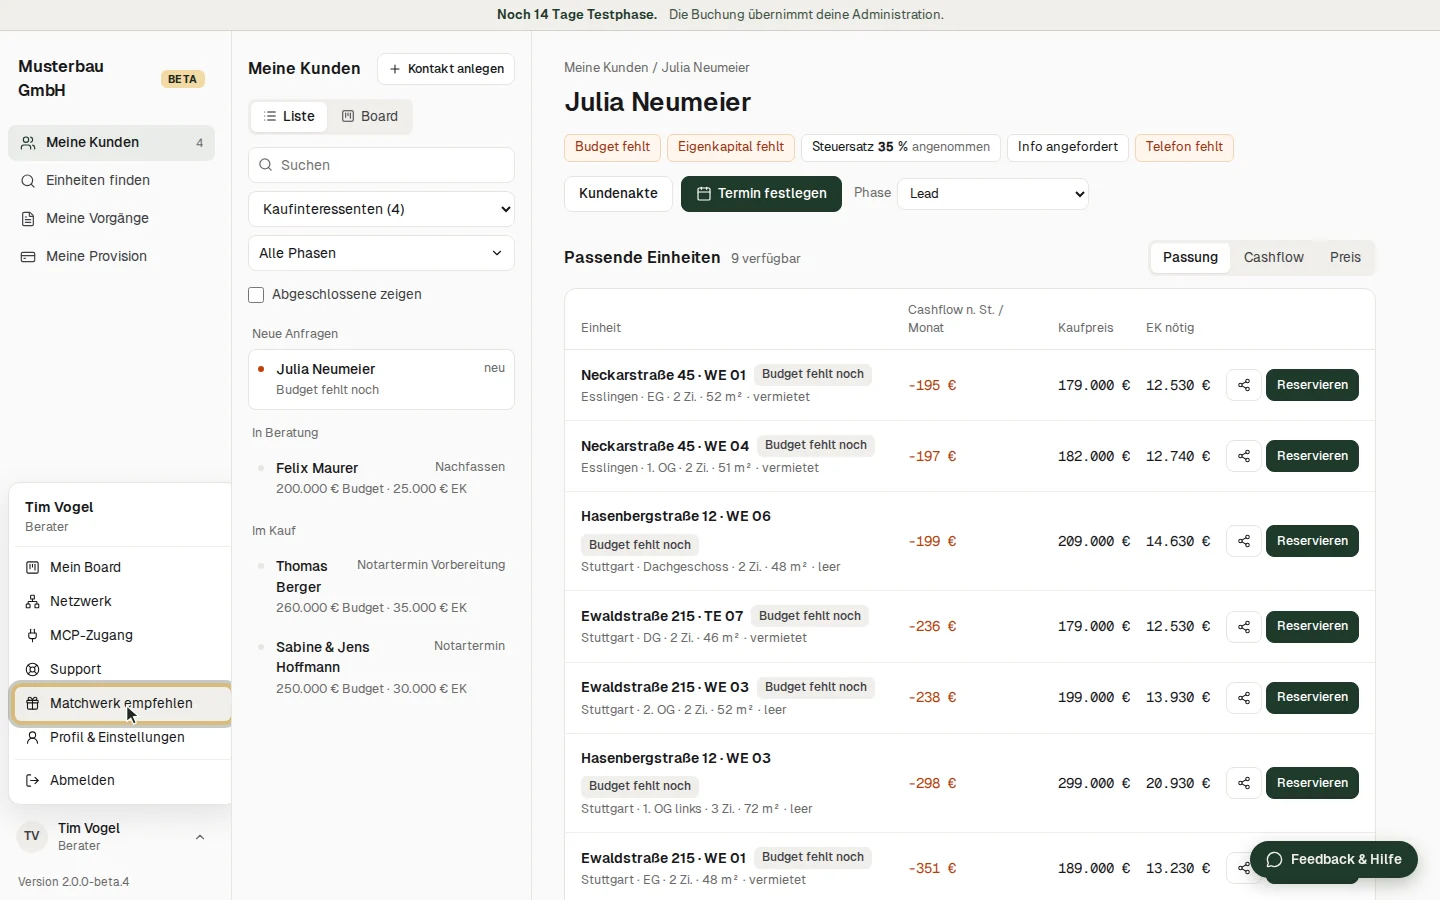This screenshot has width=1440, height=900.
Task: Share Ewaldstraße 215 WE 03 unit
Action: click(1244, 698)
